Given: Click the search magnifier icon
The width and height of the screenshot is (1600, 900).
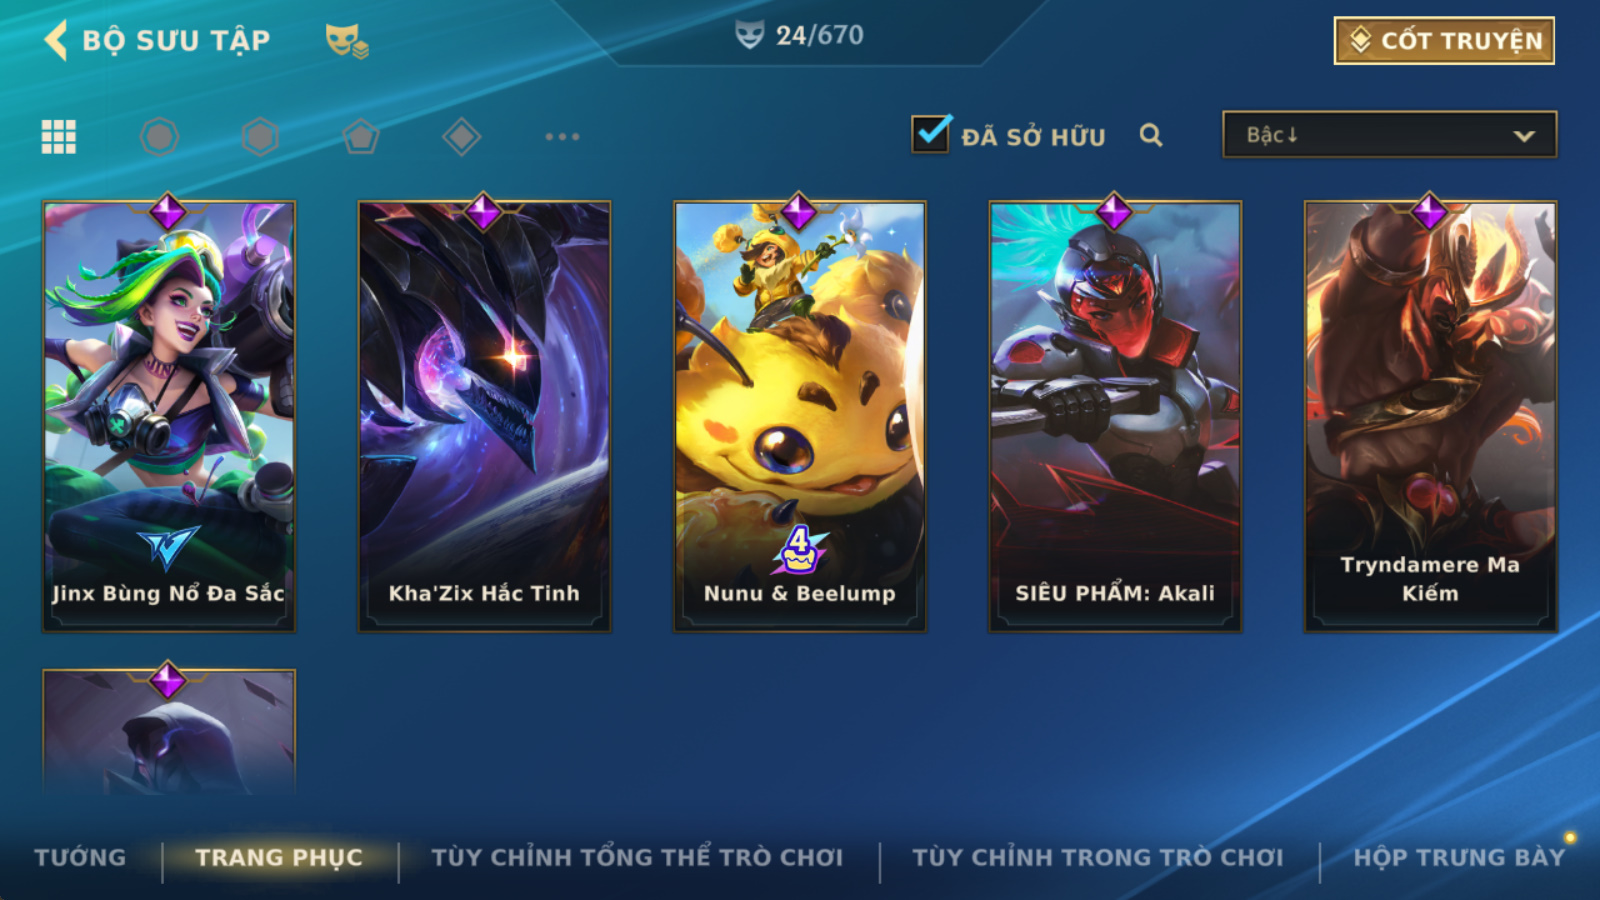Looking at the screenshot, I should tap(1151, 135).
